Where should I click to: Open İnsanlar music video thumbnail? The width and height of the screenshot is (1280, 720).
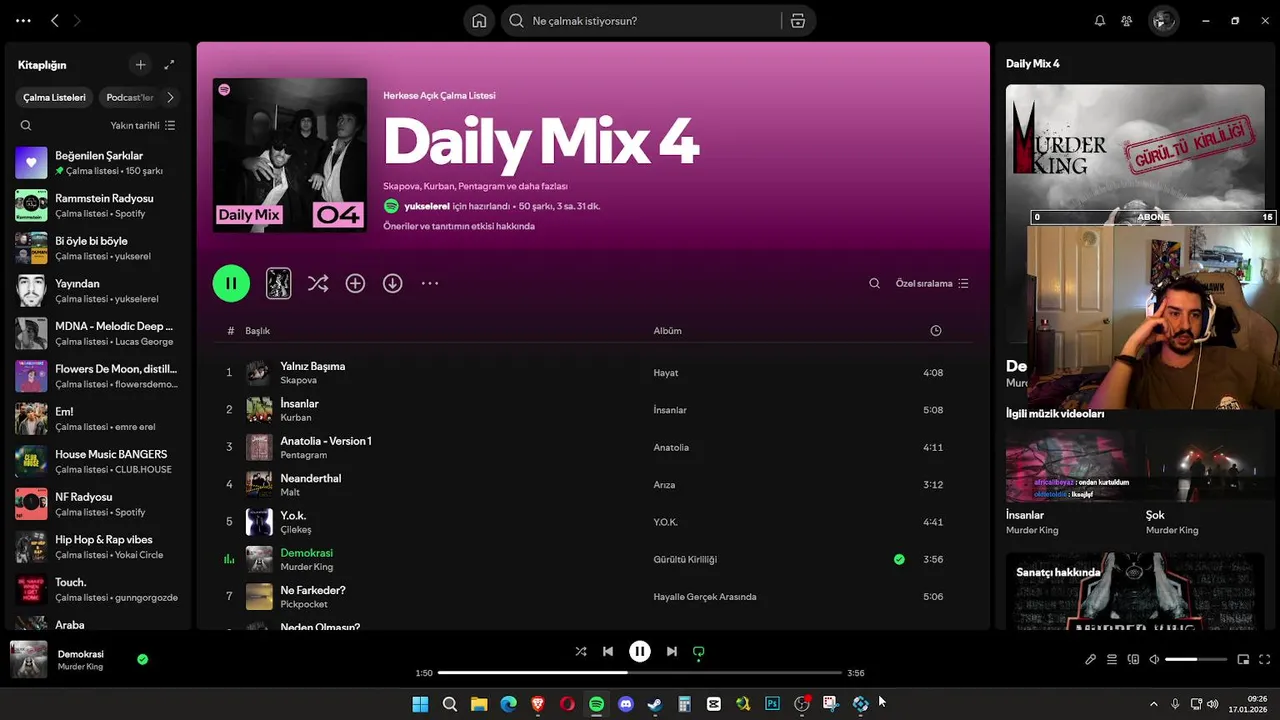(x=1070, y=466)
